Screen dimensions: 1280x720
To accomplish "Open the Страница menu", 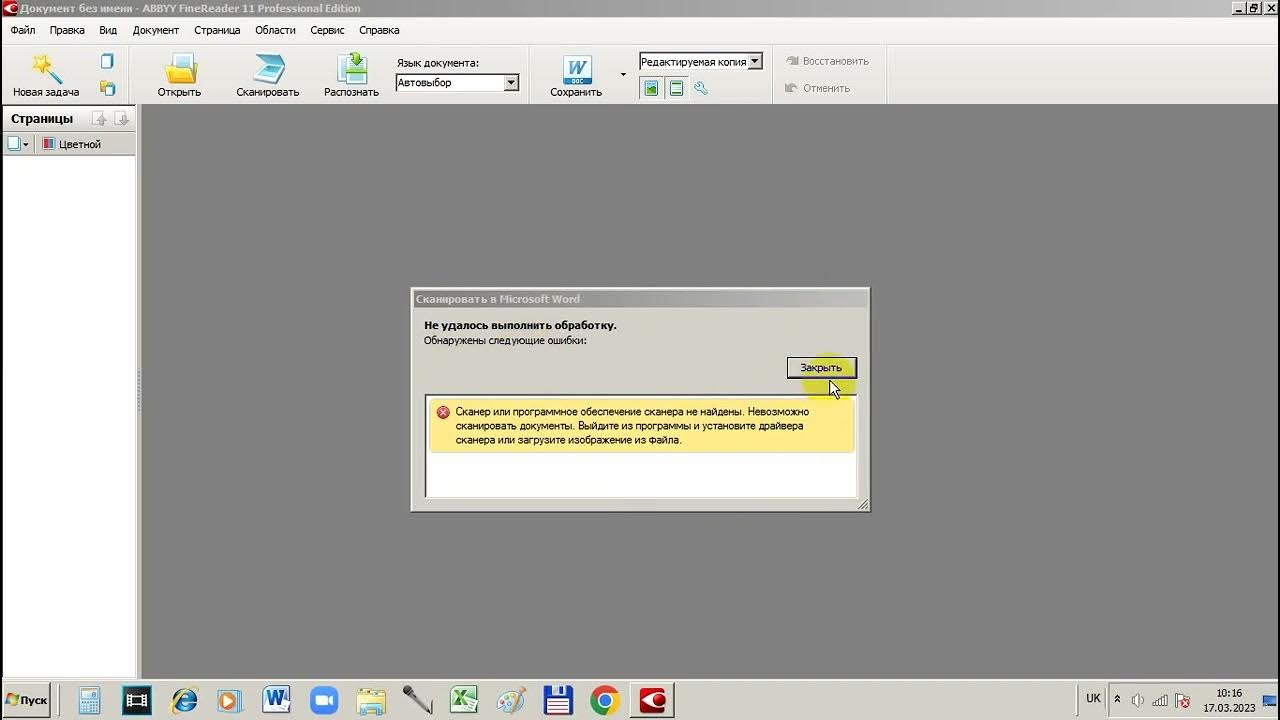I will [217, 30].
